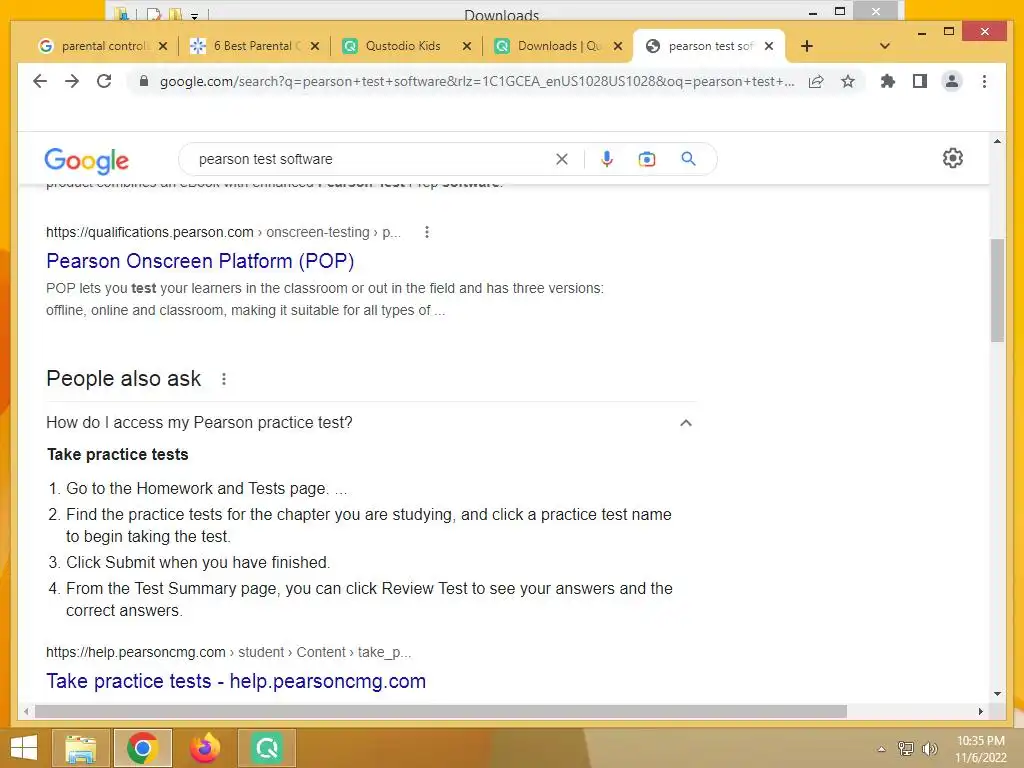Open the network tray icon

pyautogui.click(x=906, y=748)
